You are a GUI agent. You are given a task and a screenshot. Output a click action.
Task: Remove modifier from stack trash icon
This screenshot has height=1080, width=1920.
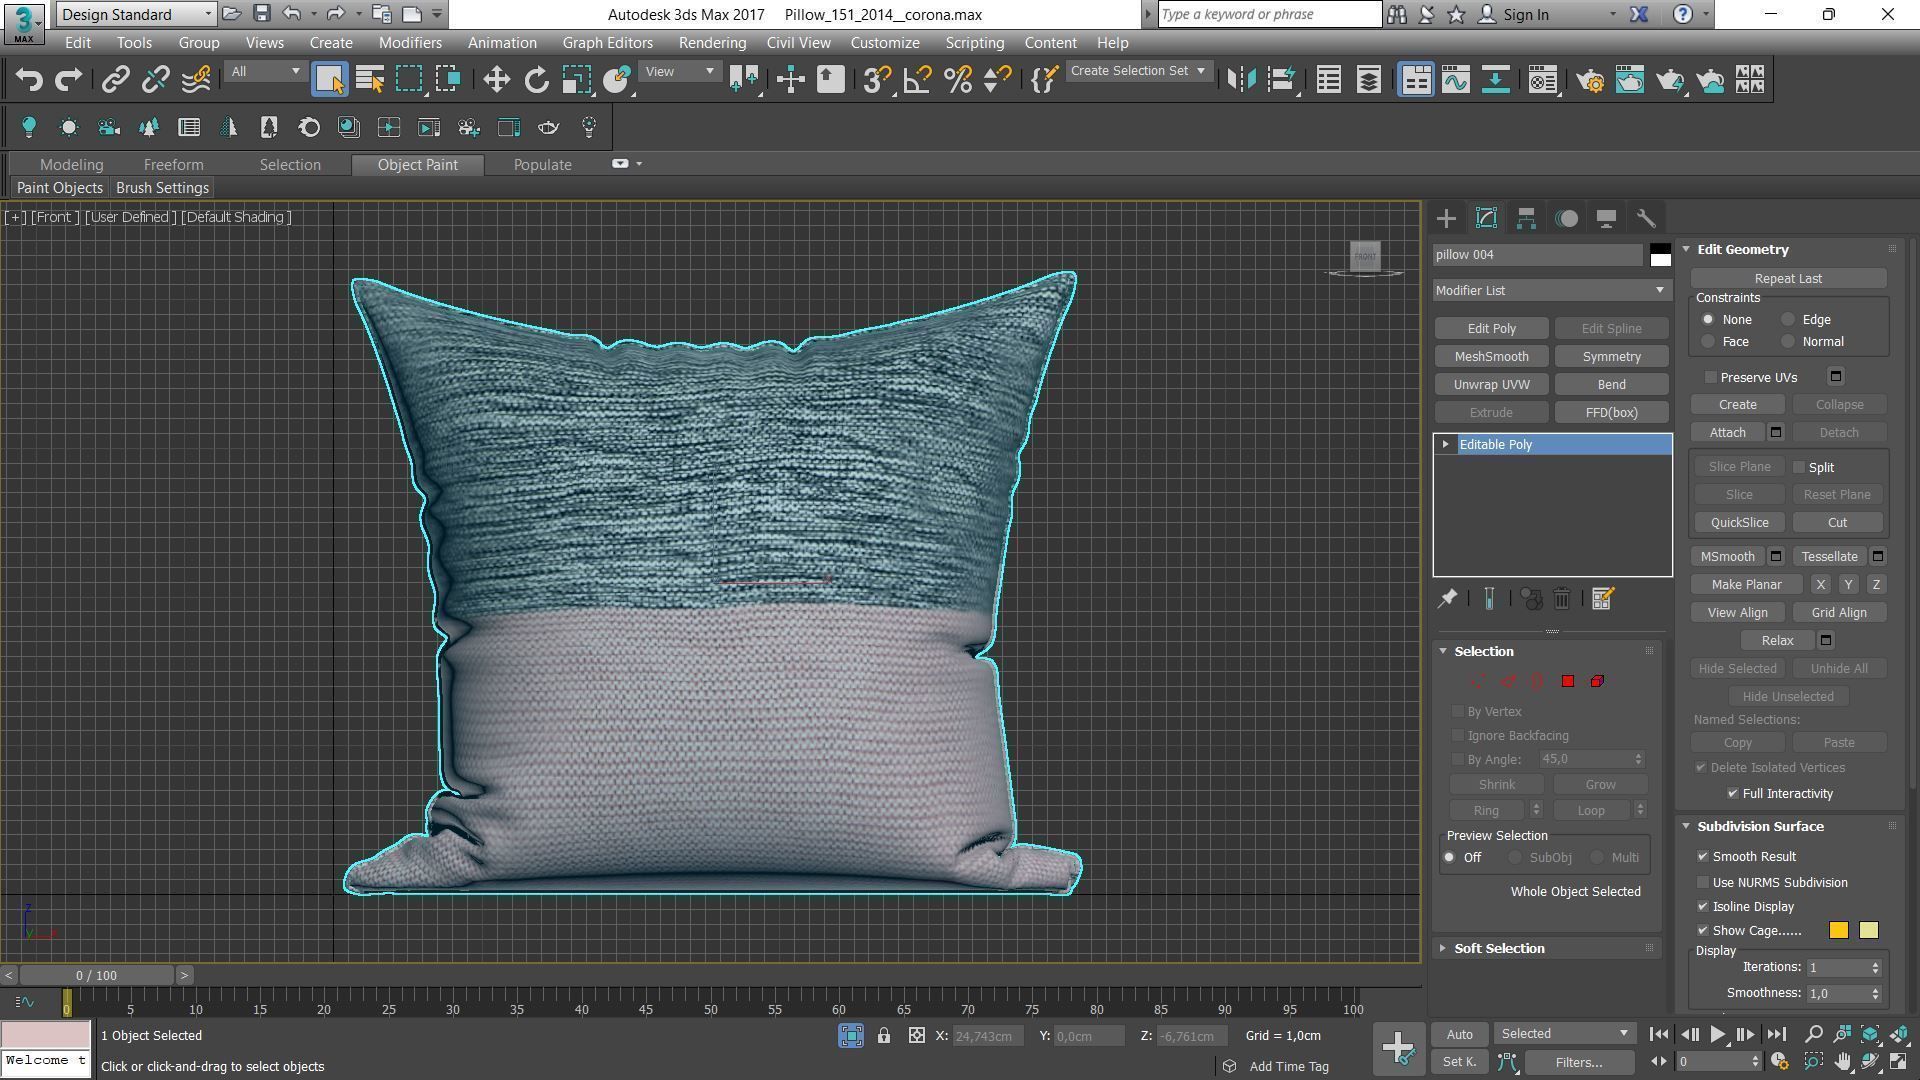[x=1561, y=598]
